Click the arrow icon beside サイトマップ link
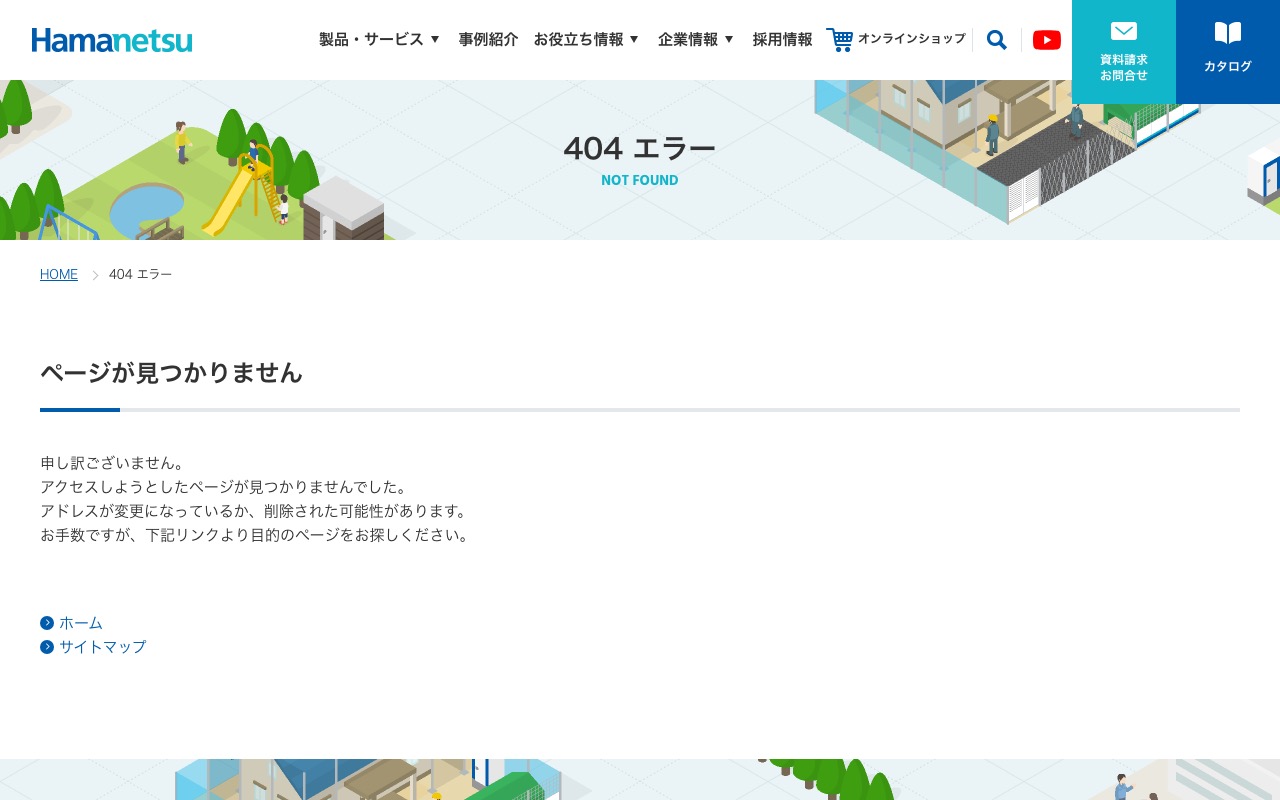Screen dimensions: 1280x800 coord(47,647)
